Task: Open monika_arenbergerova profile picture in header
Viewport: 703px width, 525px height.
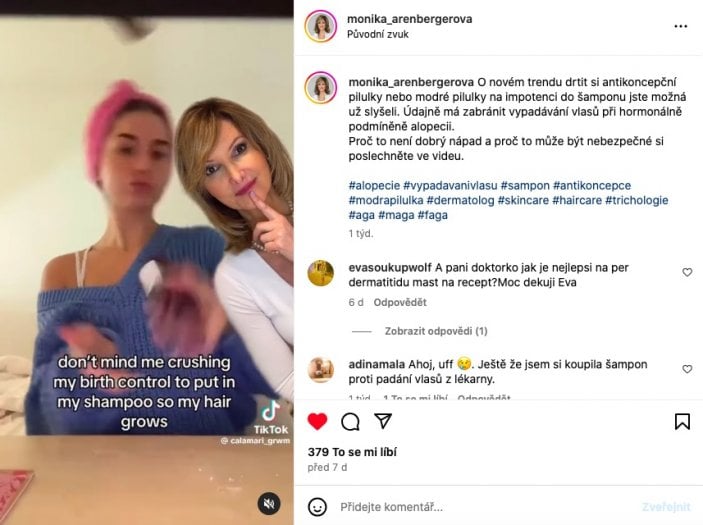Action: (321, 26)
